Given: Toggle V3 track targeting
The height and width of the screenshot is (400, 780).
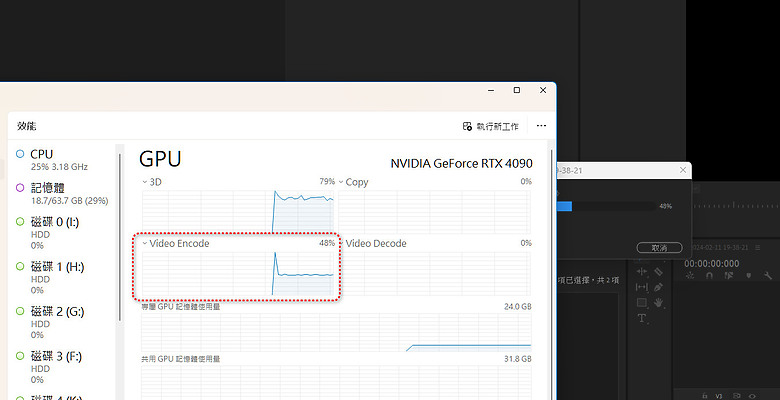Looking at the screenshot, I should coord(719,396).
